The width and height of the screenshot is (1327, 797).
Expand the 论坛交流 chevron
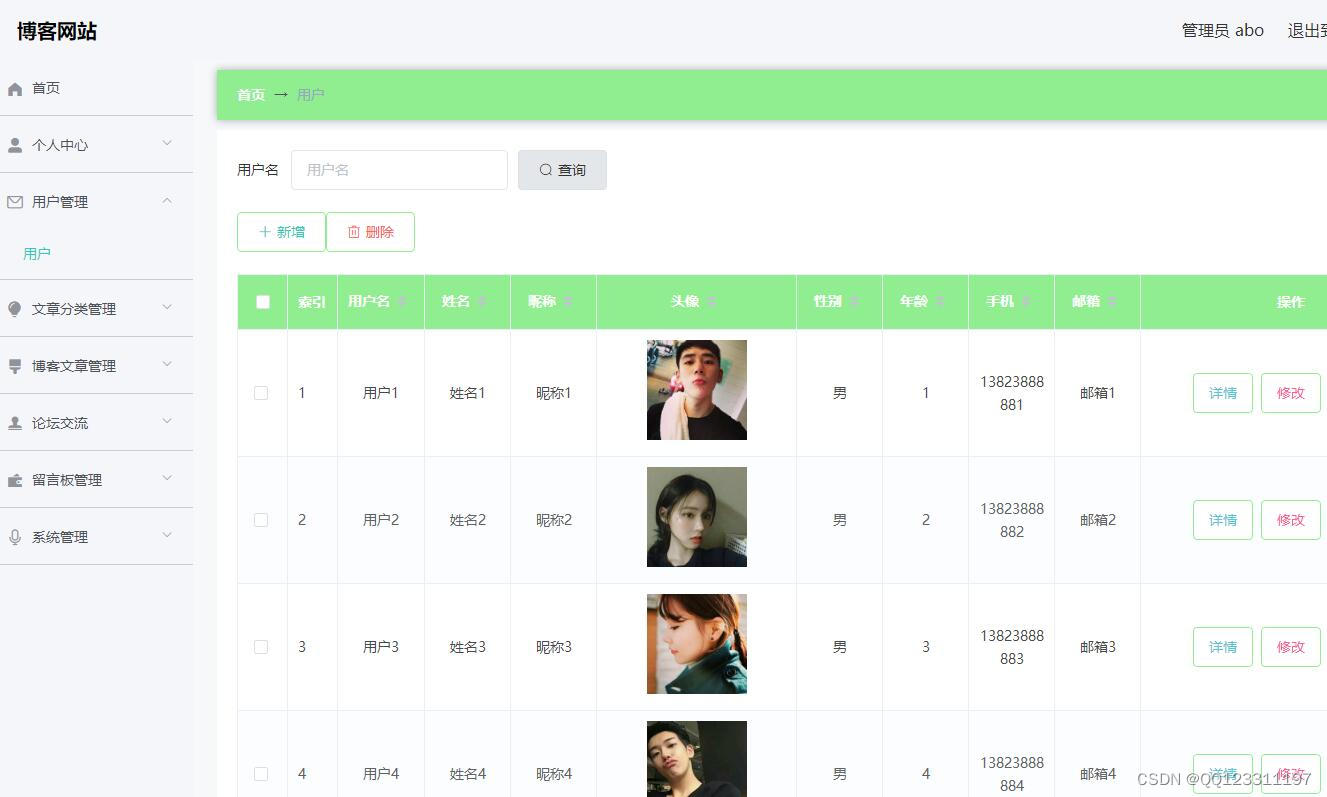pos(167,421)
